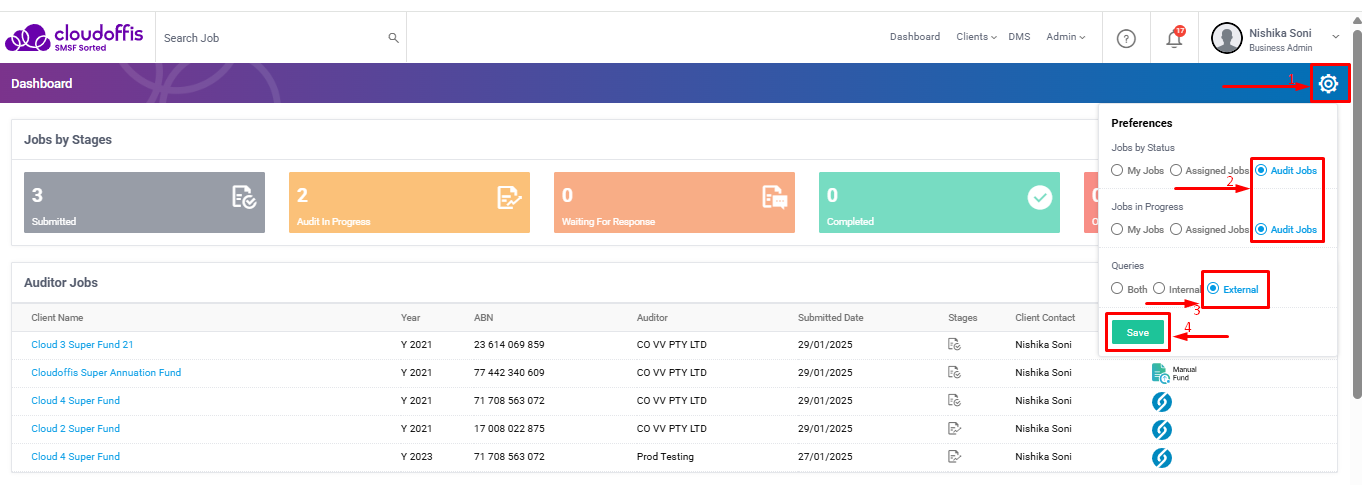This screenshot has height=485, width=1362.
Task: Click ABN 77 442 340 609 cell
Action: (x=509, y=373)
